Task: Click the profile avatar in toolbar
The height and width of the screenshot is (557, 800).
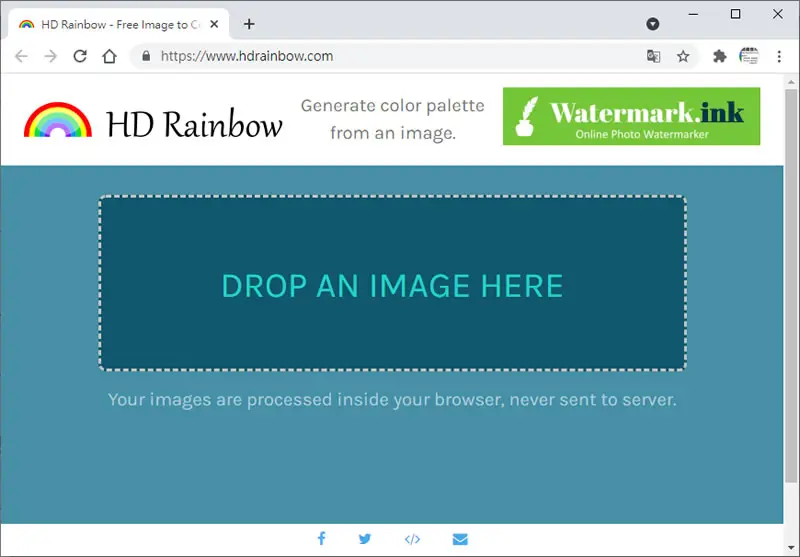Action: (749, 56)
